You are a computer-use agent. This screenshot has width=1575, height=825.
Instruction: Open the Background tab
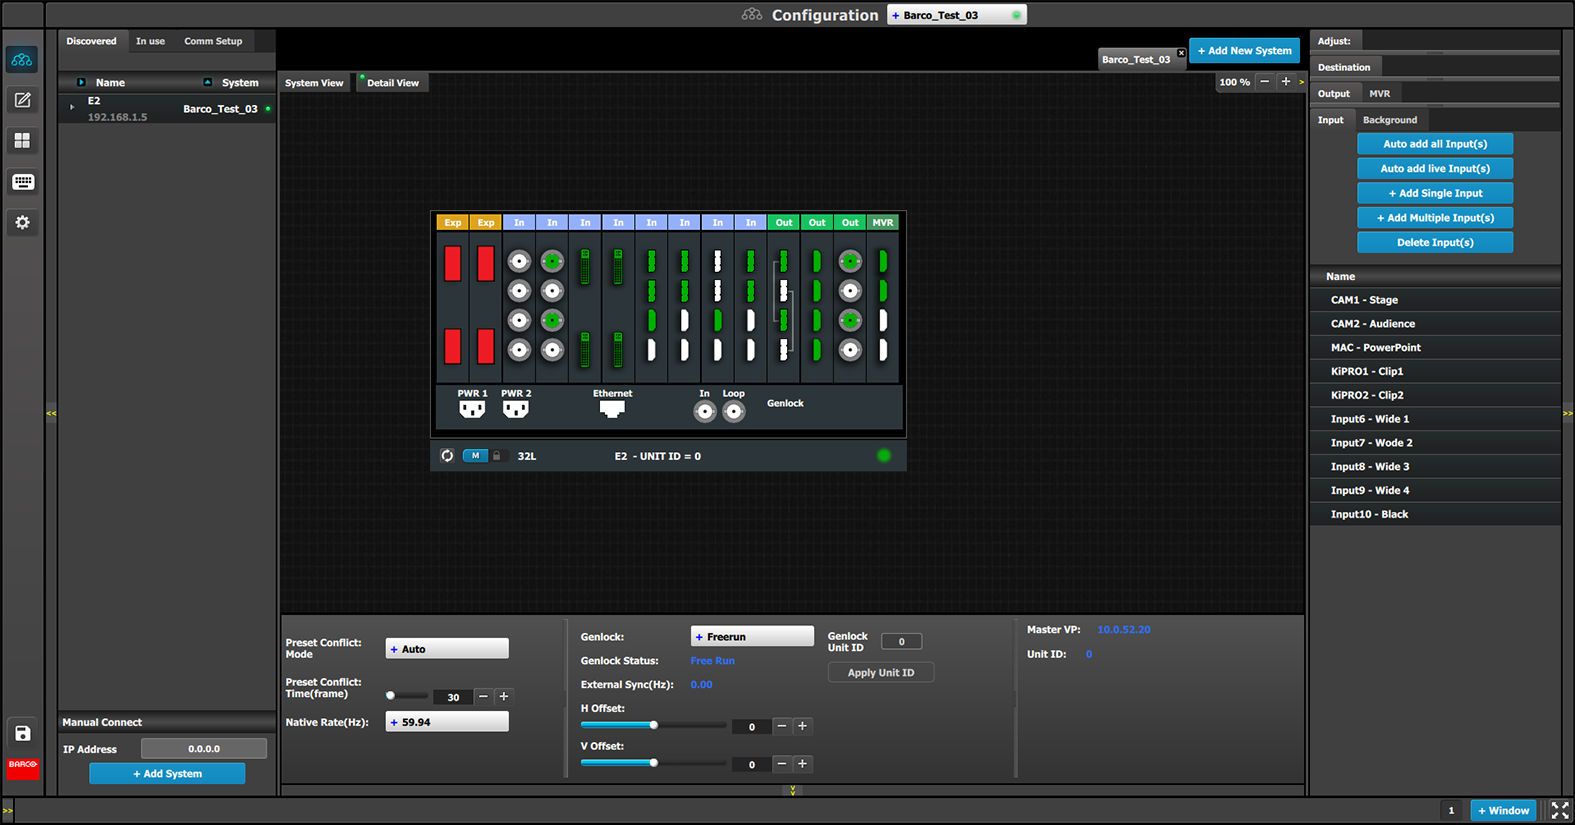coord(1390,120)
